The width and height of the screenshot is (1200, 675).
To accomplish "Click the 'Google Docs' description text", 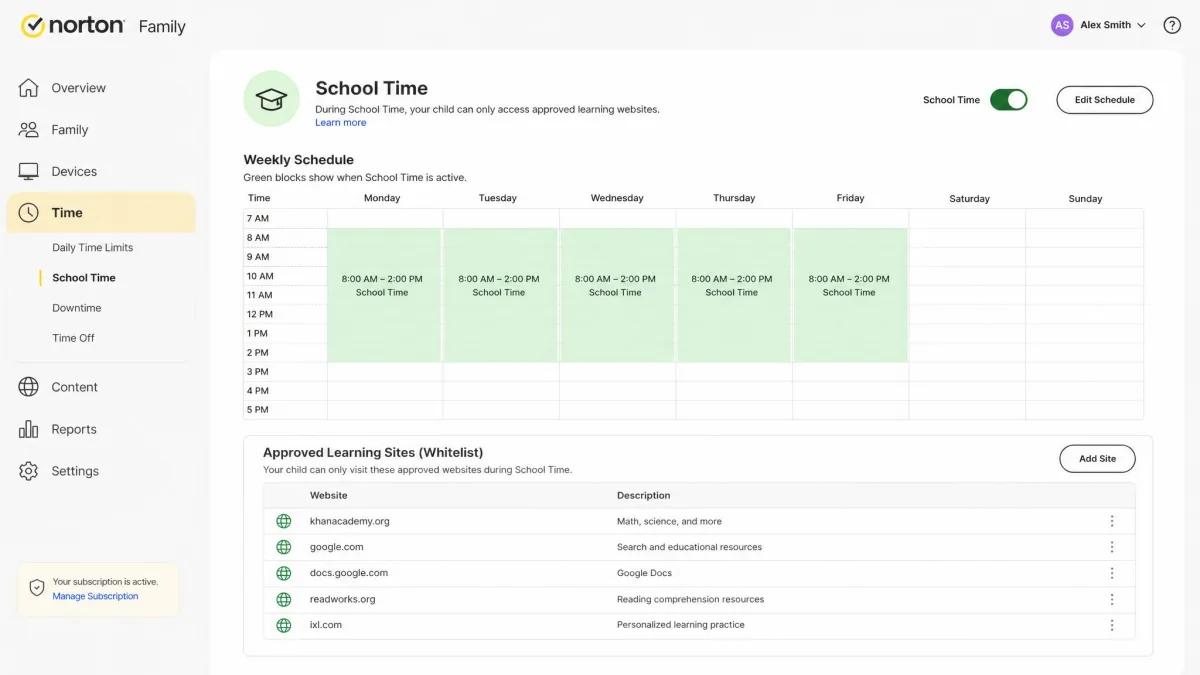I will pos(645,573).
